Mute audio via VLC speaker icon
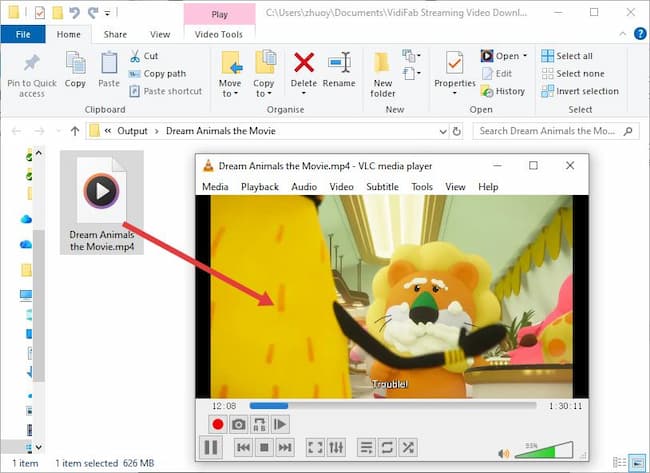Image resolution: width=650 pixels, height=473 pixels. tap(504, 454)
